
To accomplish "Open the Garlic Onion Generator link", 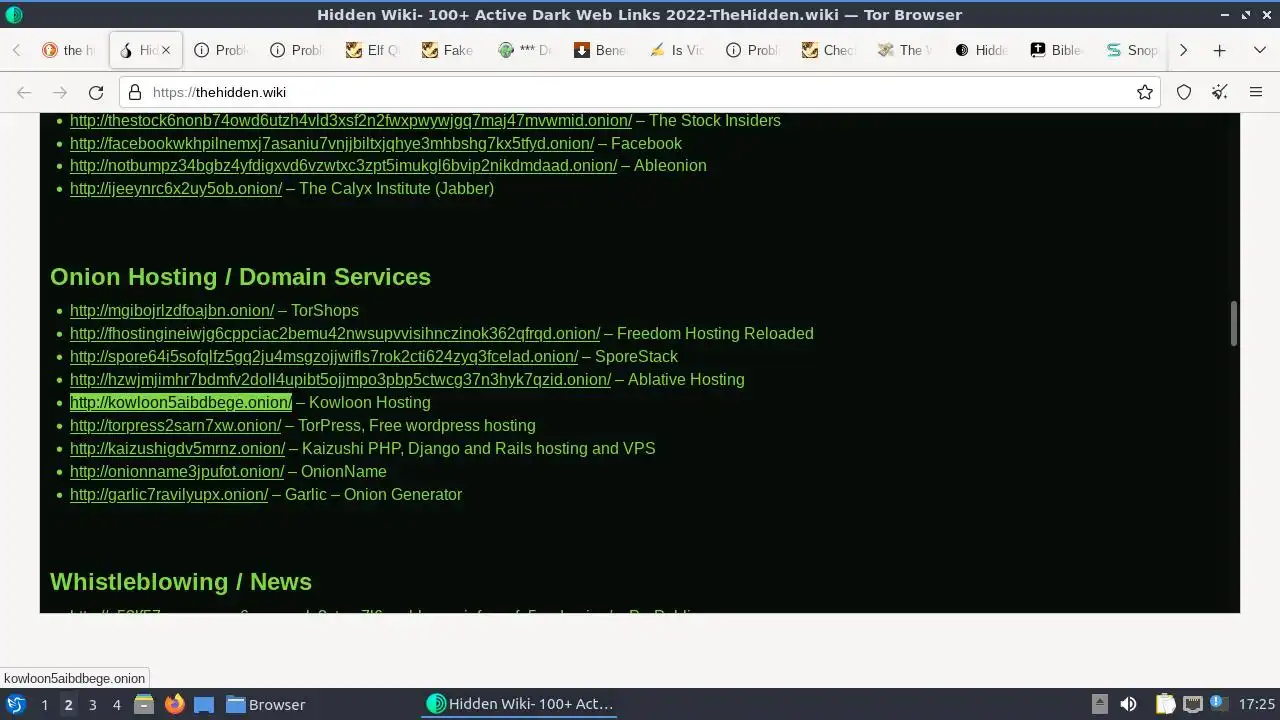I will click(x=169, y=495).
